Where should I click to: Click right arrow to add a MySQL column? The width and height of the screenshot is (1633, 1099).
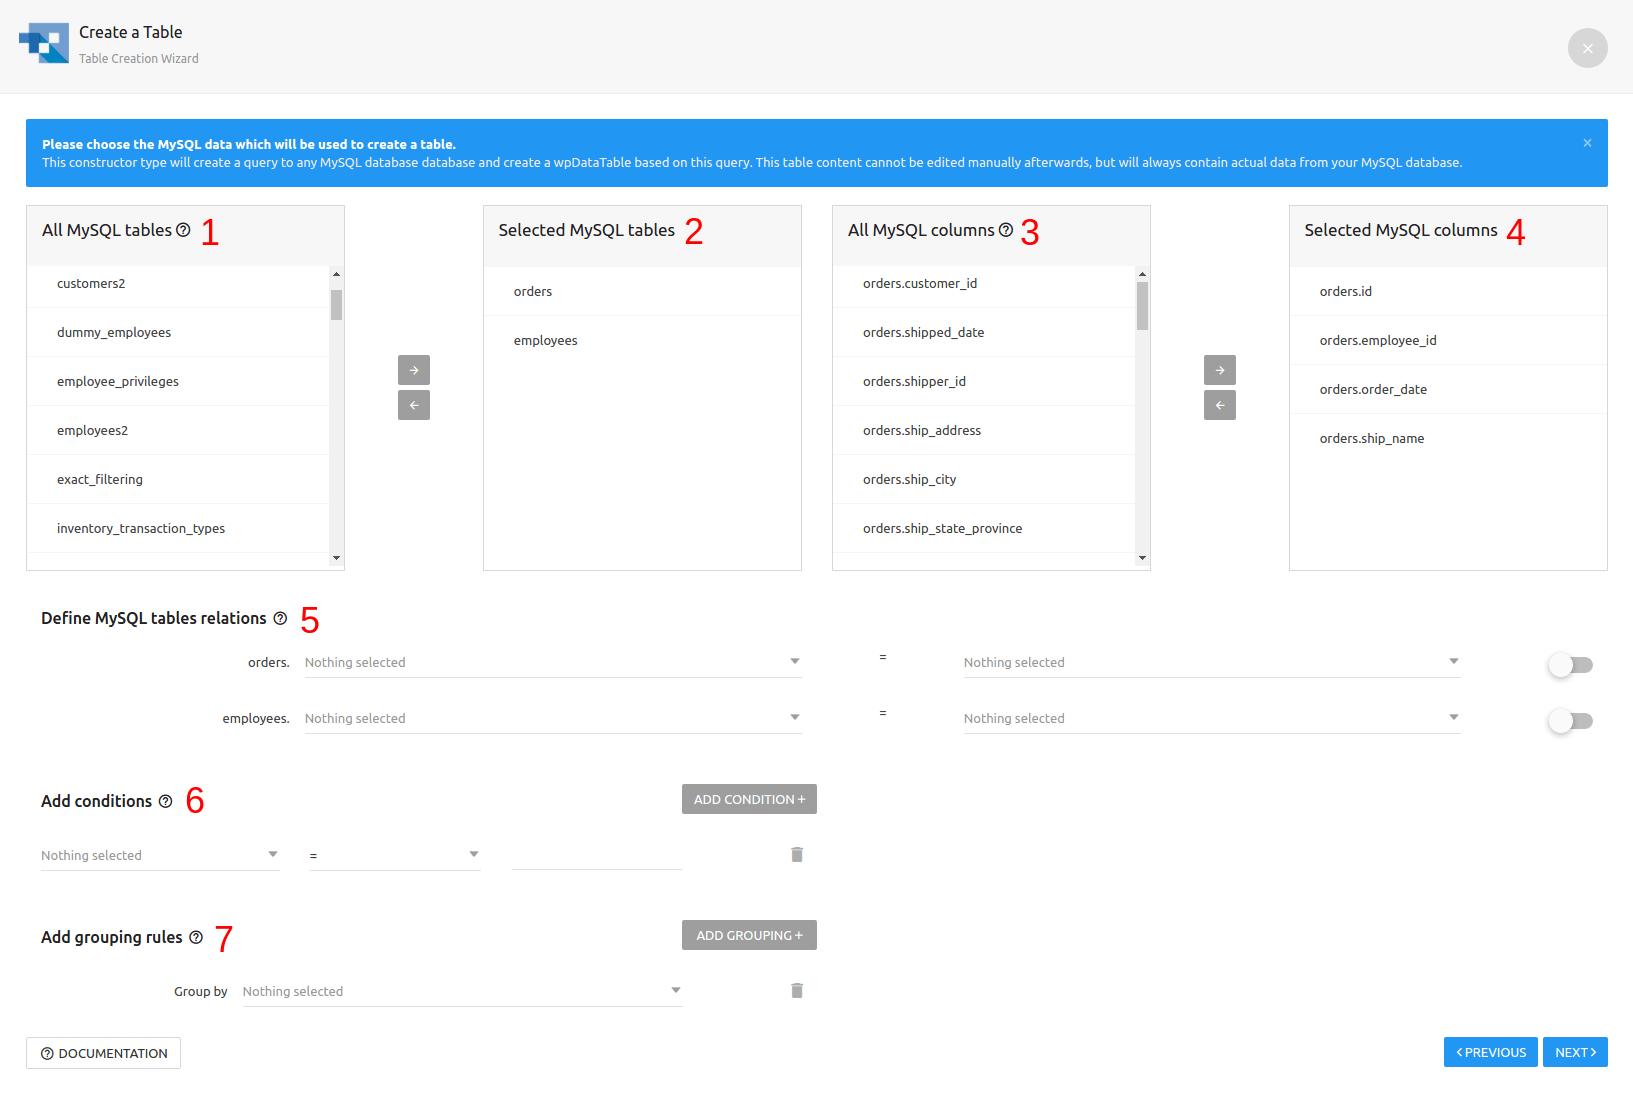(x=1219, y=370)
